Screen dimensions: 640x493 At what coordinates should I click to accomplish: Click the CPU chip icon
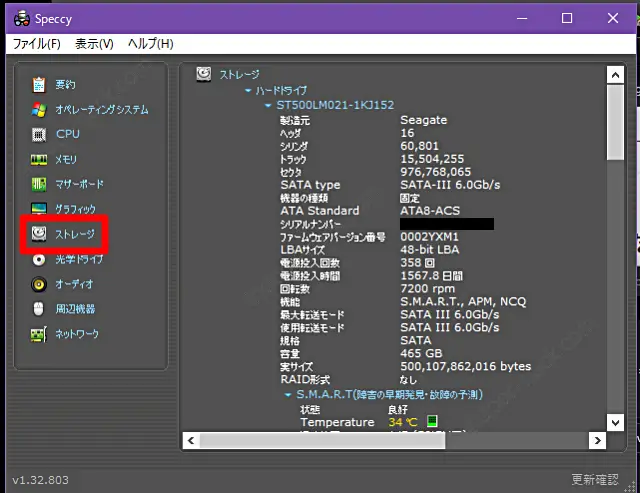click(x=39, y=134)
